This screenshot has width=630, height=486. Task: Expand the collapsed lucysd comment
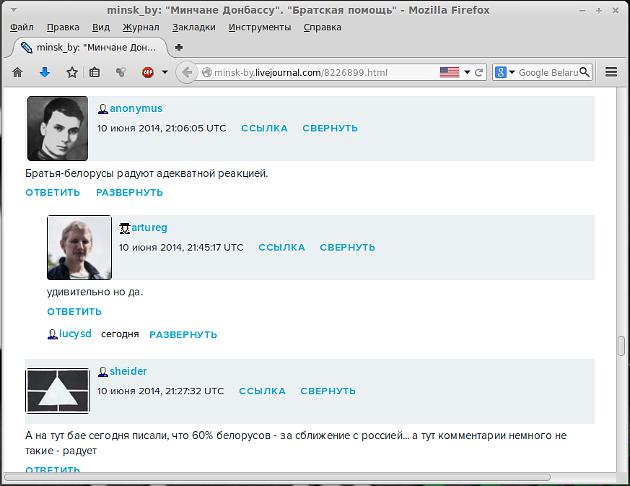pyautogui.click(x=182, y=334)
